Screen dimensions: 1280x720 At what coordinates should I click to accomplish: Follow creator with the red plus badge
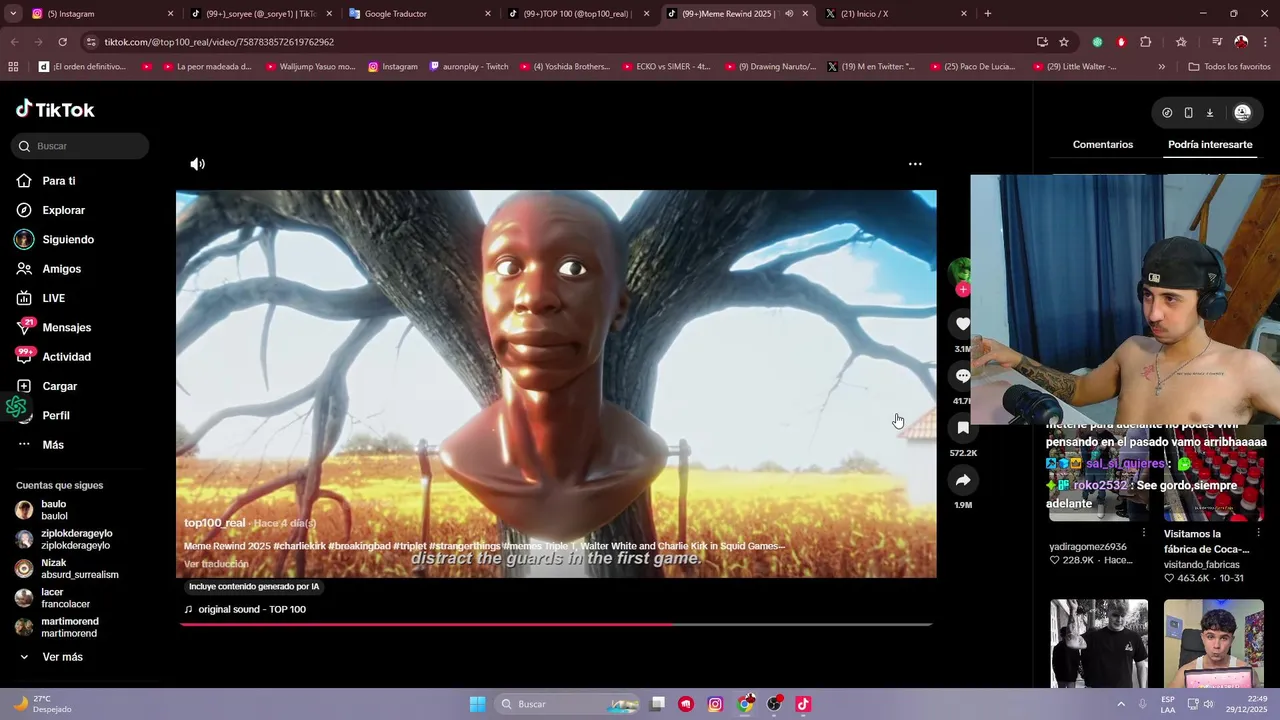click(962, 290)
